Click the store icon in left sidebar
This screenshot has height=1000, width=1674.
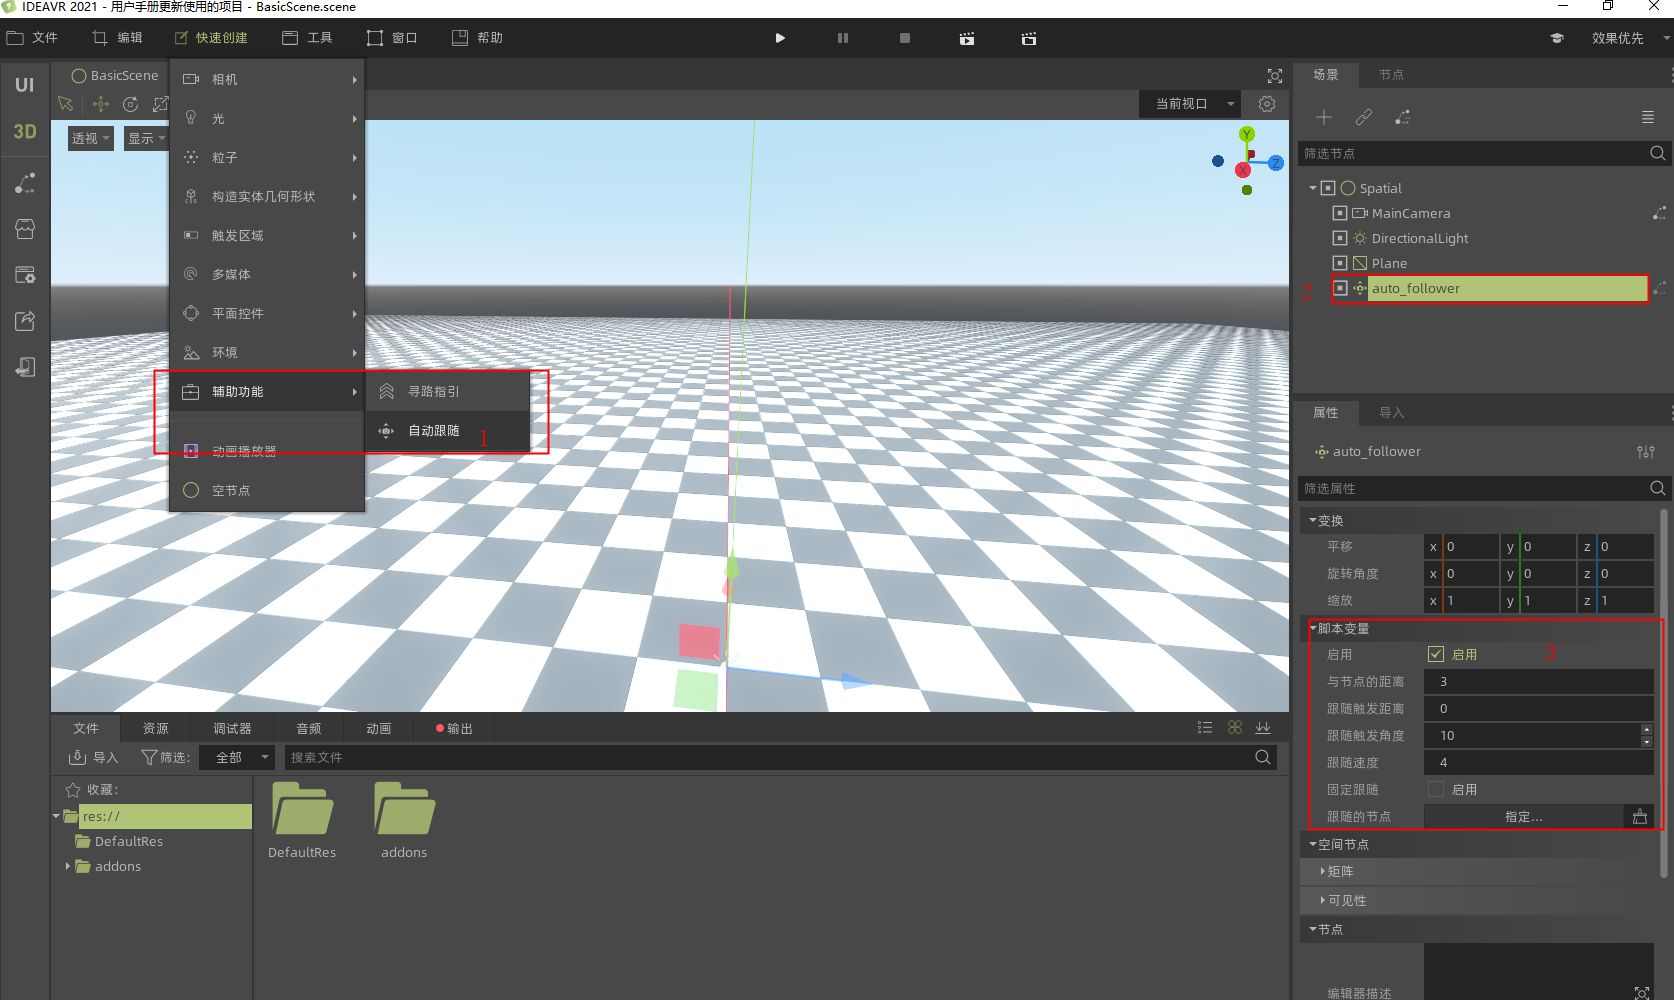25,229
